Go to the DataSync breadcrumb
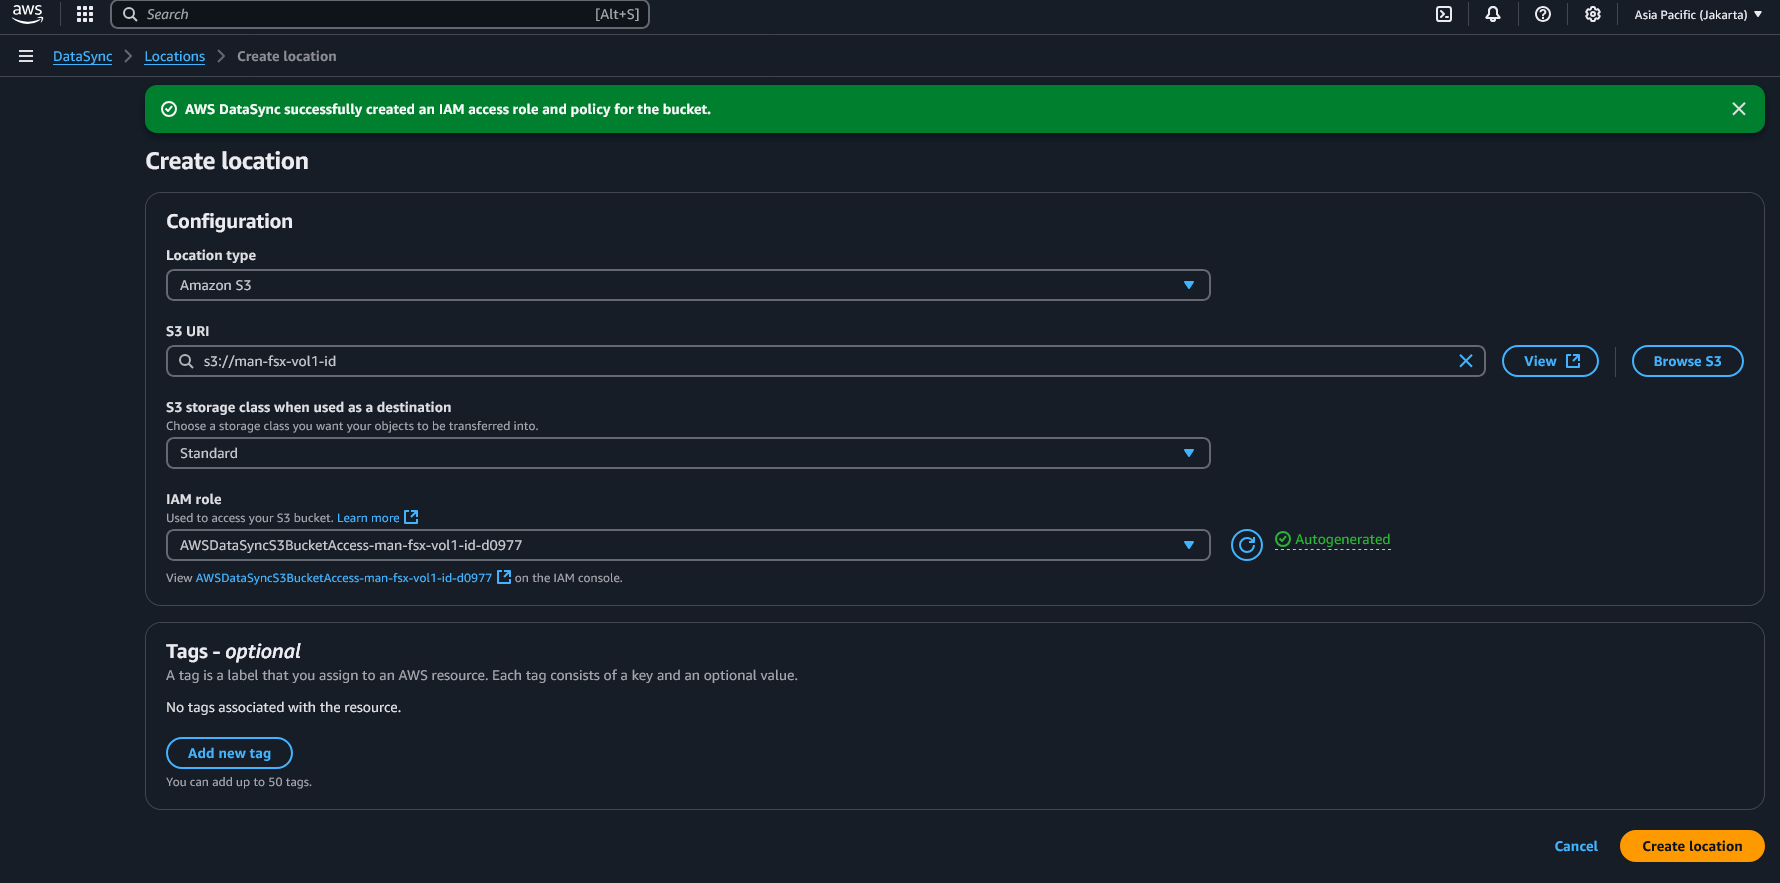1780x883 pixels. tap(83, 56)
